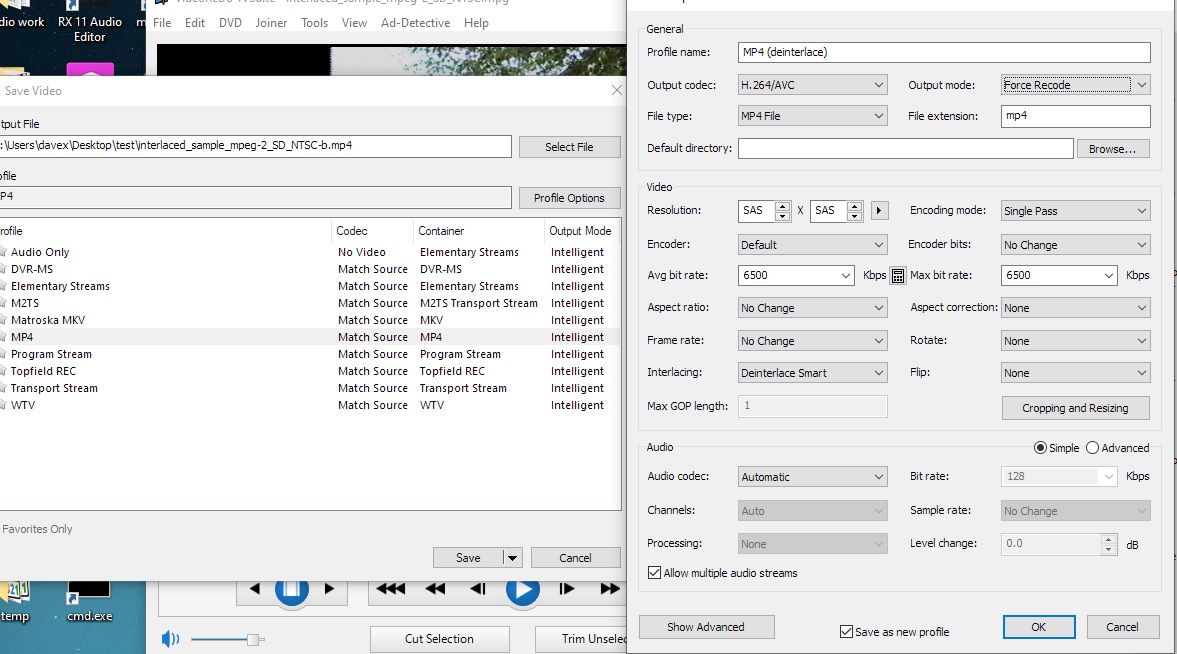
Task: Open the File menu
Action: click(x=162, y=23)
